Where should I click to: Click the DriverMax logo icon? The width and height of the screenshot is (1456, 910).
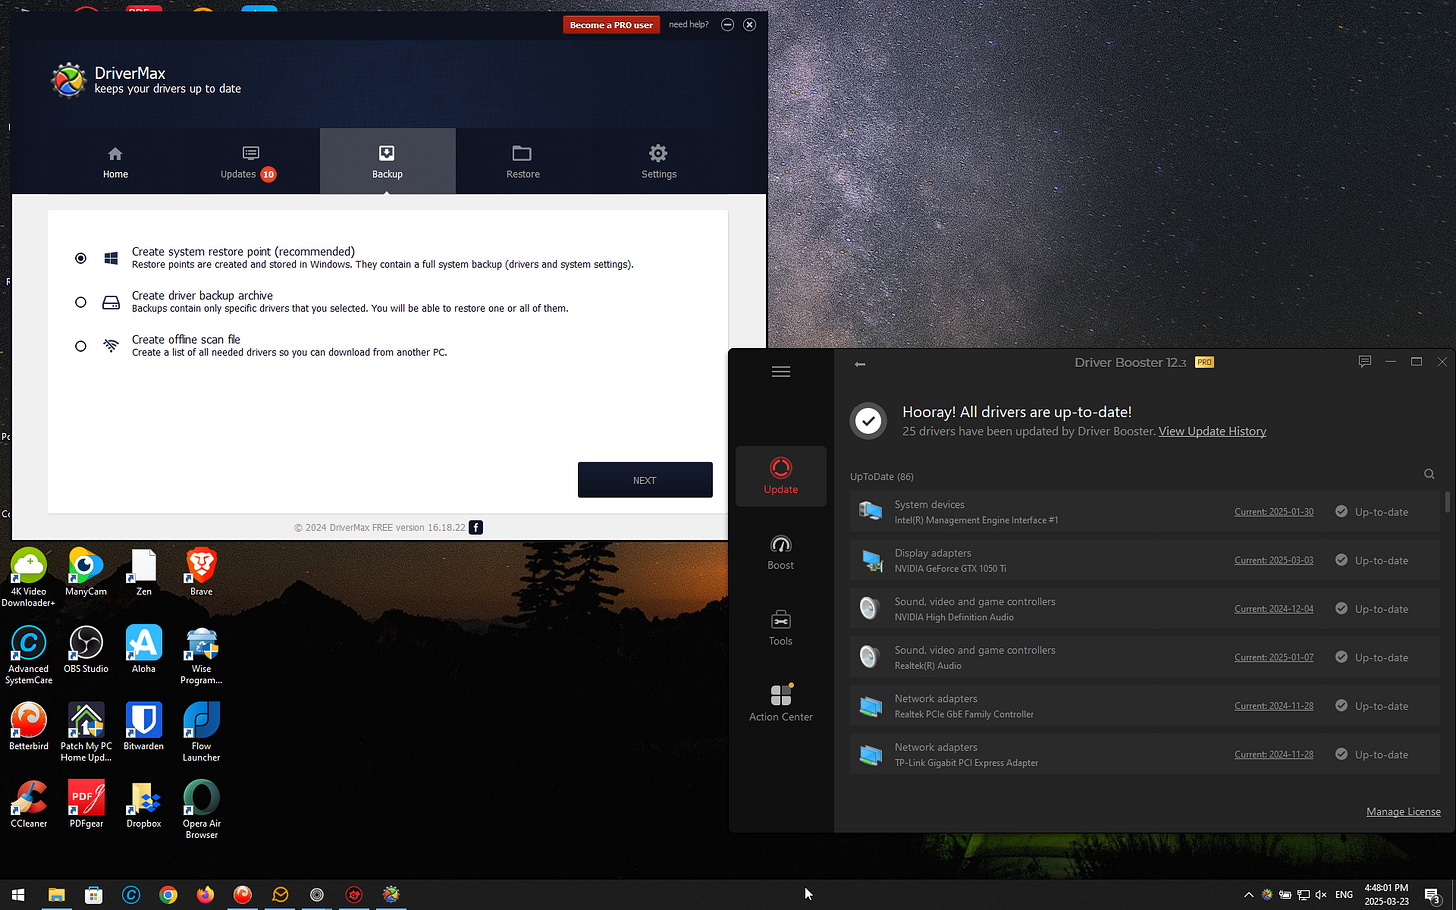[69, 80]
